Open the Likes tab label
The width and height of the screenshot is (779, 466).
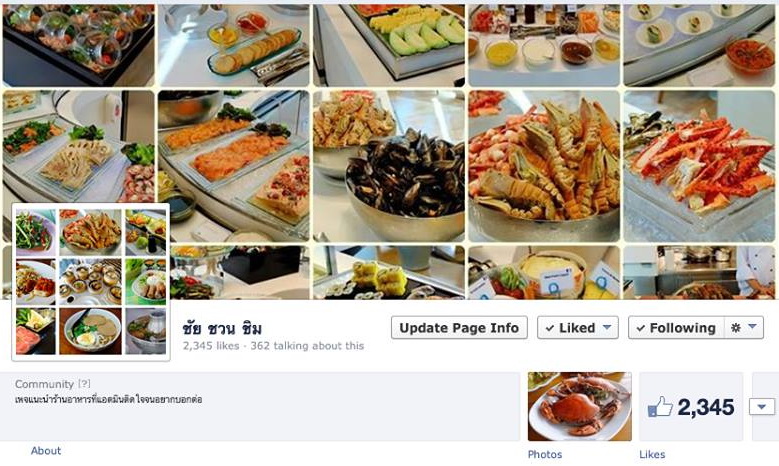coord(652,454)
